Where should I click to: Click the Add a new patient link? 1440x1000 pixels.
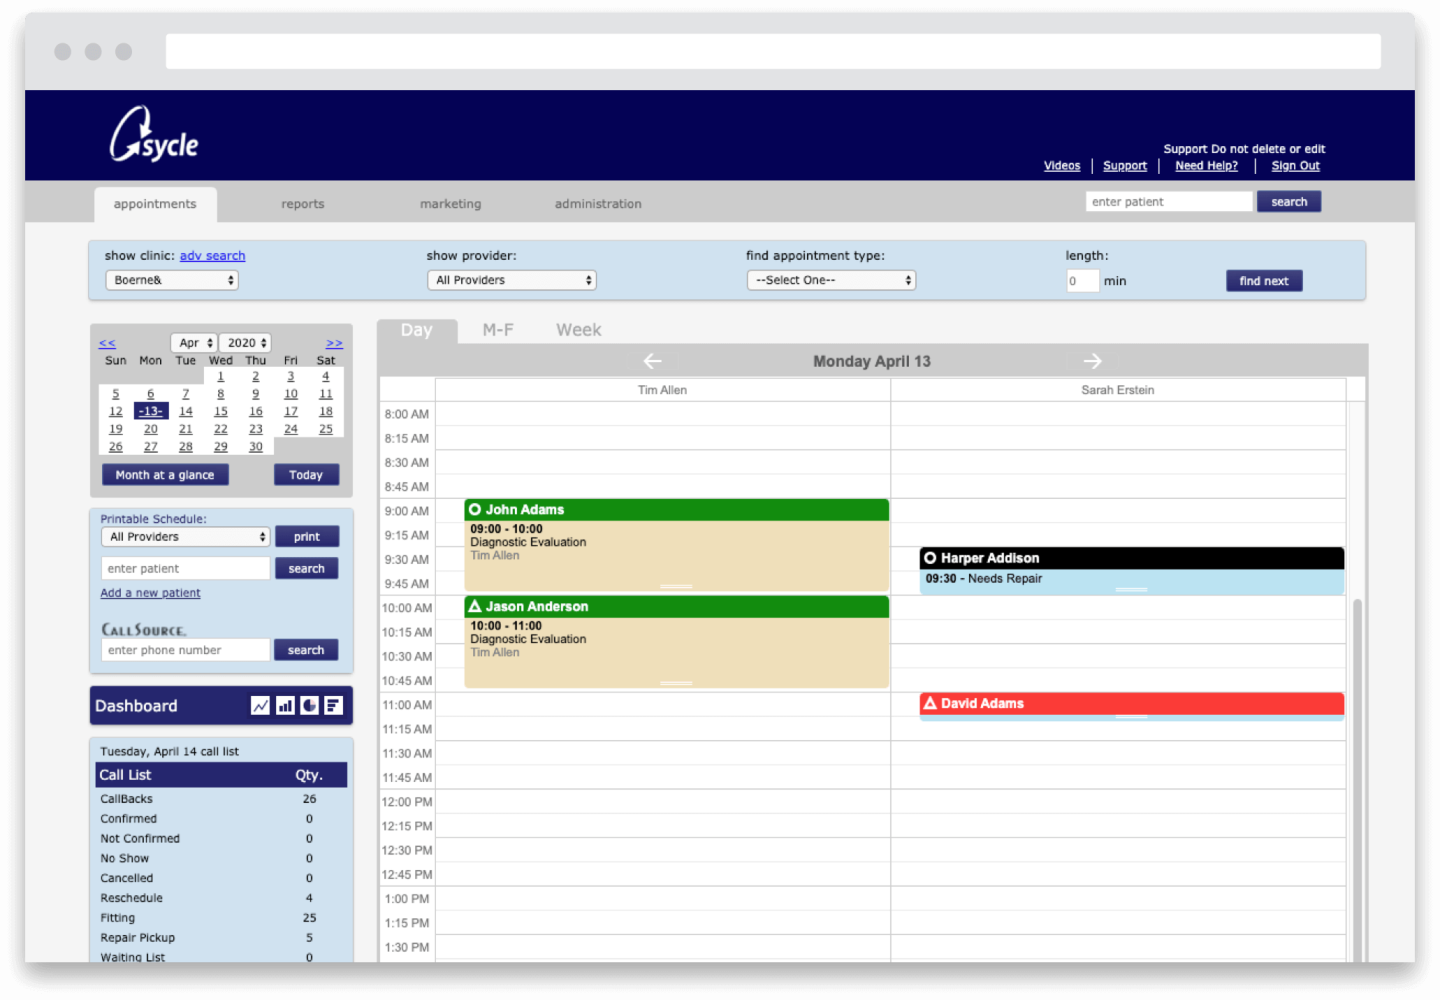click(x=150, y=592)
